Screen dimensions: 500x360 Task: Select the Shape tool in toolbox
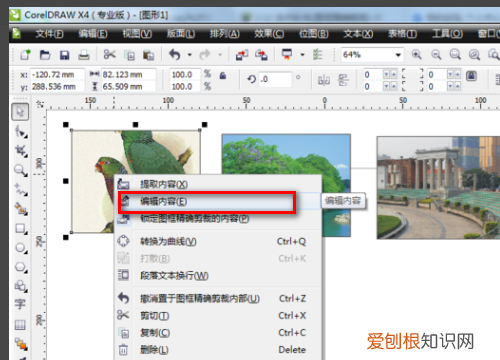coord(21,132)
